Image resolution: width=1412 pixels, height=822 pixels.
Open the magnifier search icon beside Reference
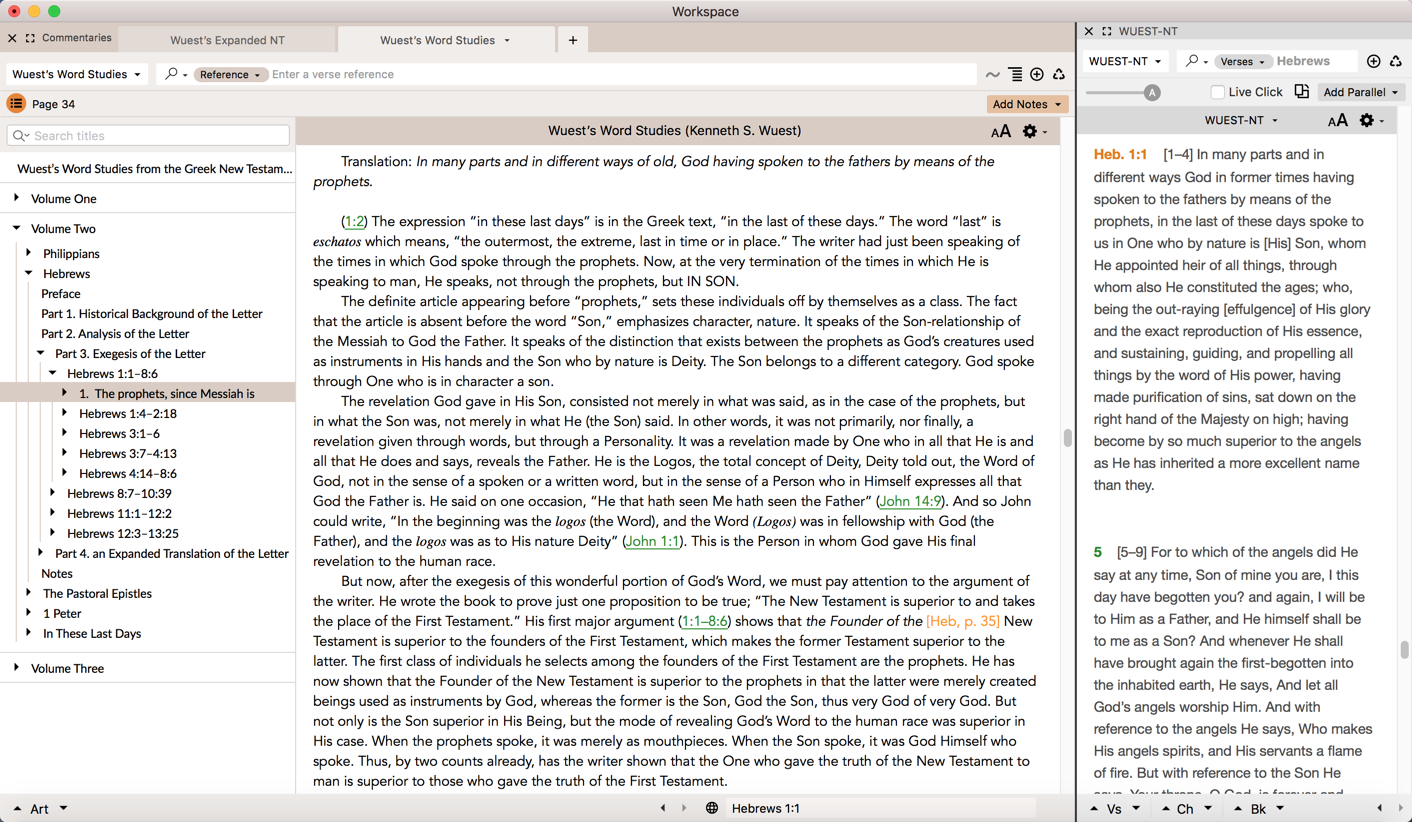point(176,74)
